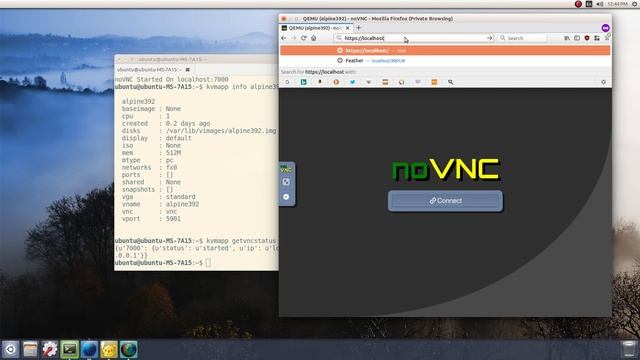Open trash icon in dock

coord(629,349)
